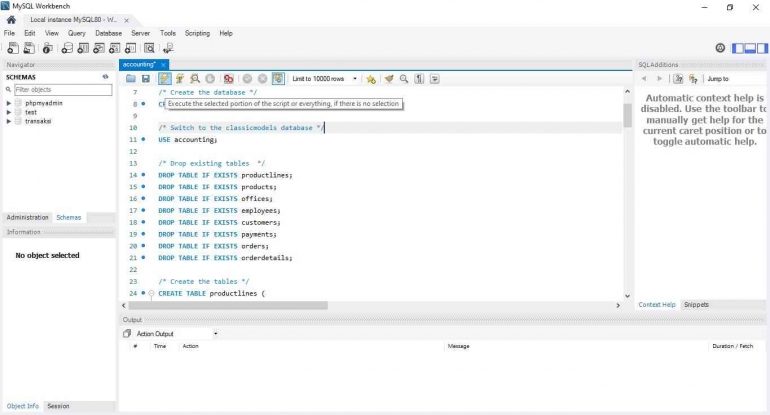Close Local instance MySQL80 connection tab
Image resolution: width=770 pixels, height=415 pixels.
point(126,20)
